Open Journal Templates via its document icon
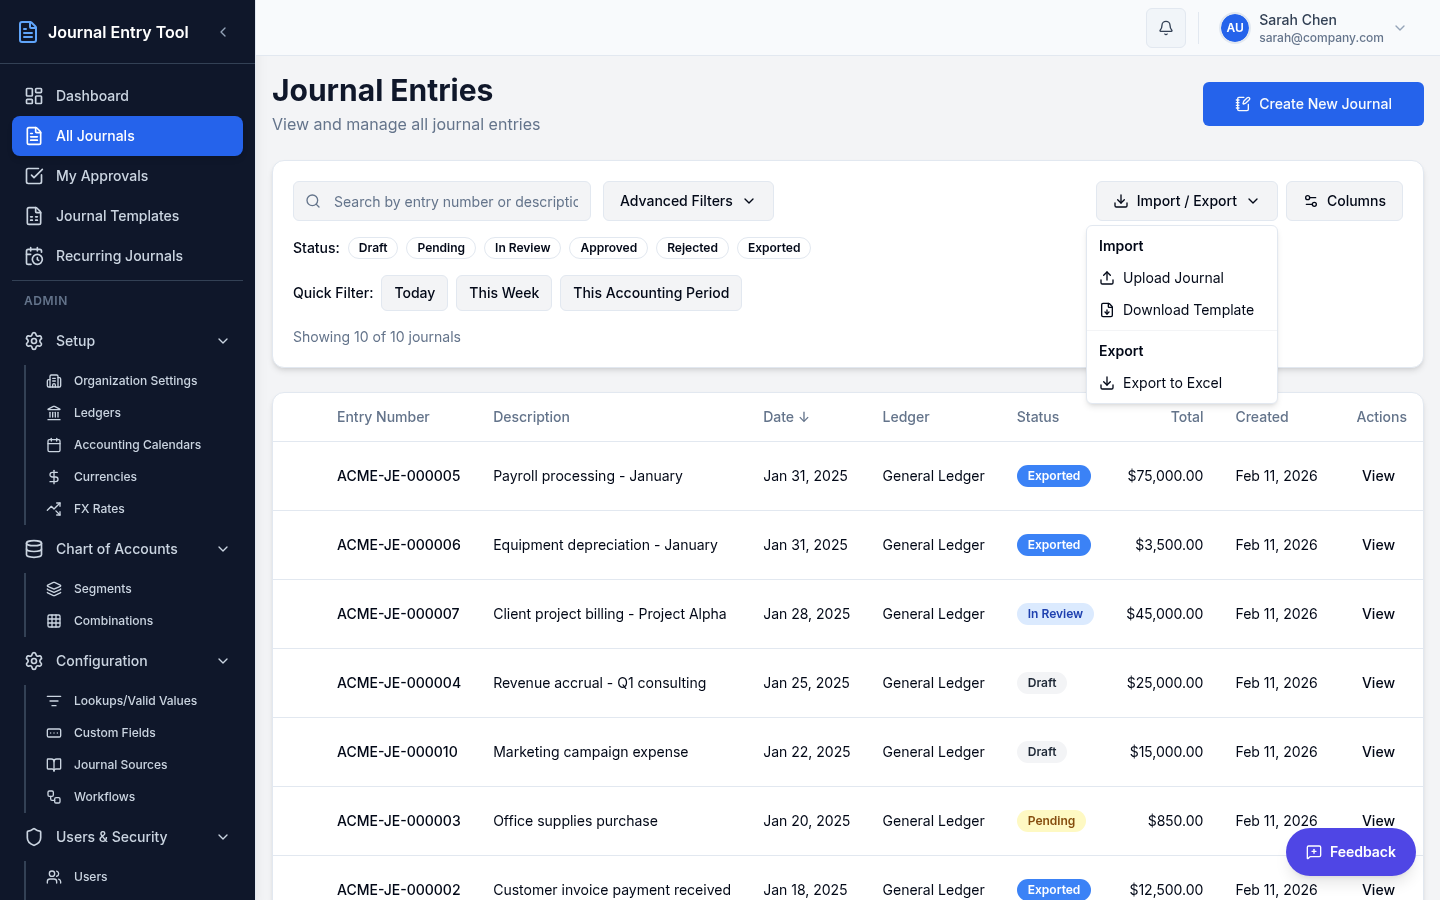Image resolution: width=1440 pixels, height=900 pixels. click(x=33, y=215)
